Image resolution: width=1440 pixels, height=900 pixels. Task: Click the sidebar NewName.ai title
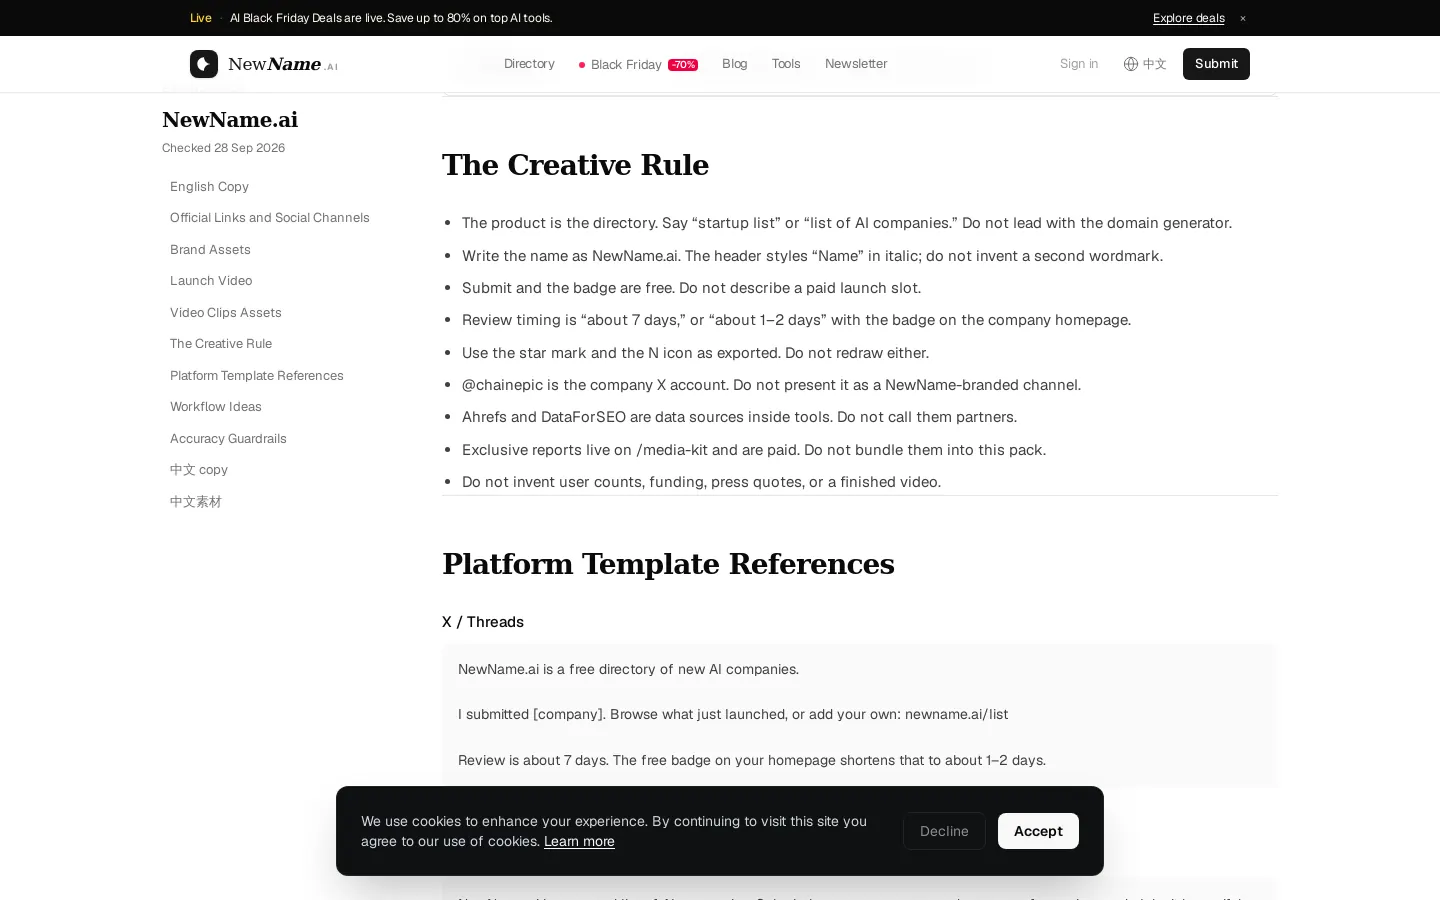230,120
